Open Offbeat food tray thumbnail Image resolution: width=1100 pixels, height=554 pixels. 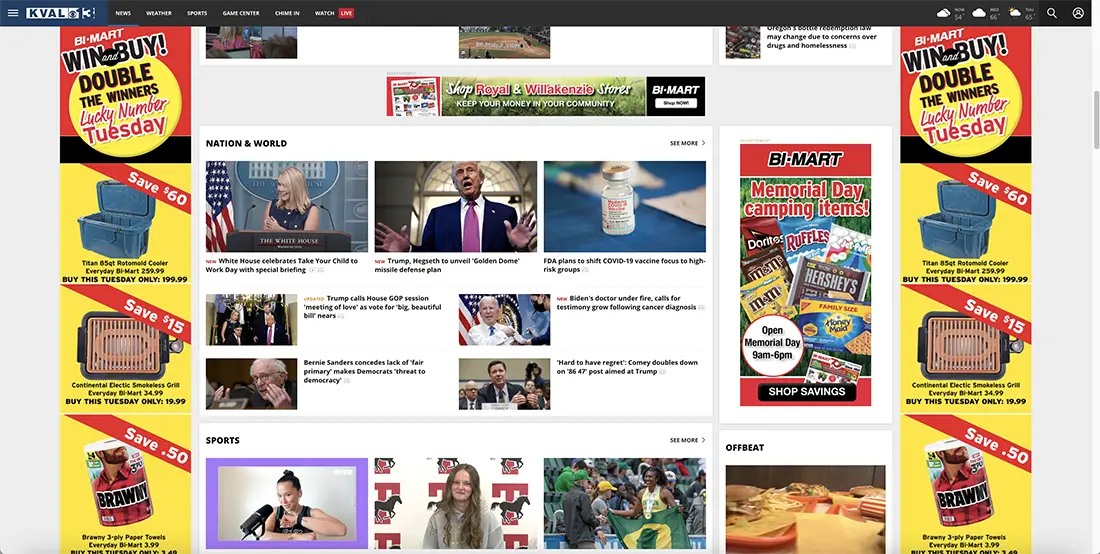click(805, 510)
